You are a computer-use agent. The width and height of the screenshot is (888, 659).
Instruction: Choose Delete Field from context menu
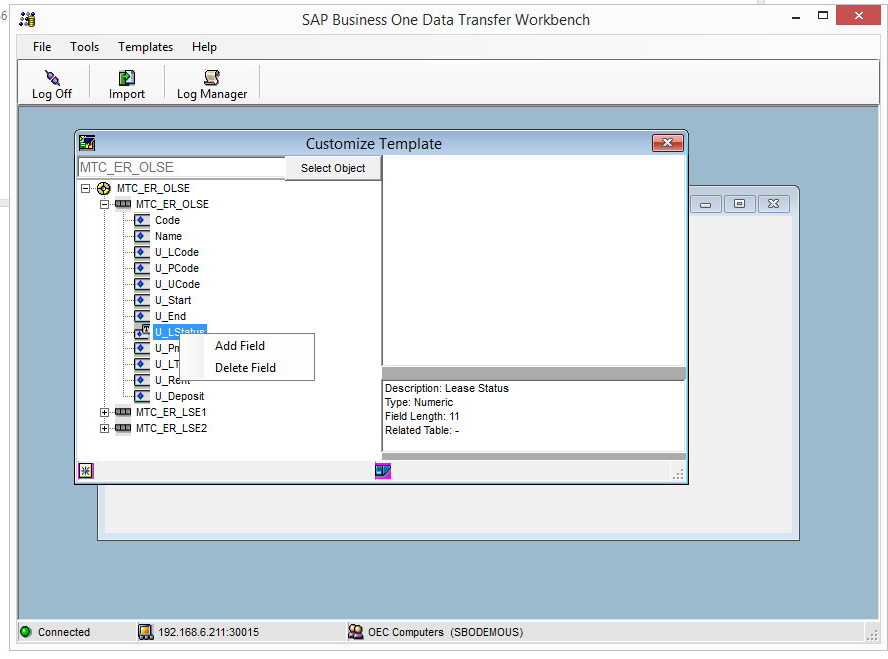[x=247, y=367]
